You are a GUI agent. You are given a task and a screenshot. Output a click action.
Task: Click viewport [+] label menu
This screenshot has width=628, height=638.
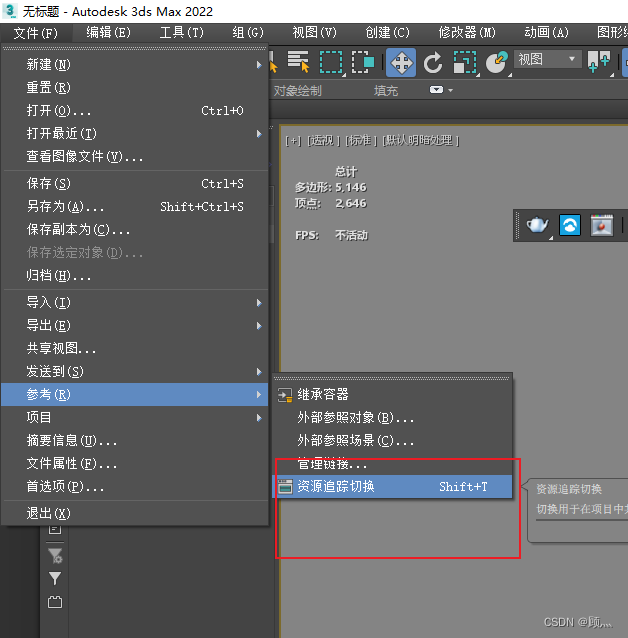click(293, 141)
